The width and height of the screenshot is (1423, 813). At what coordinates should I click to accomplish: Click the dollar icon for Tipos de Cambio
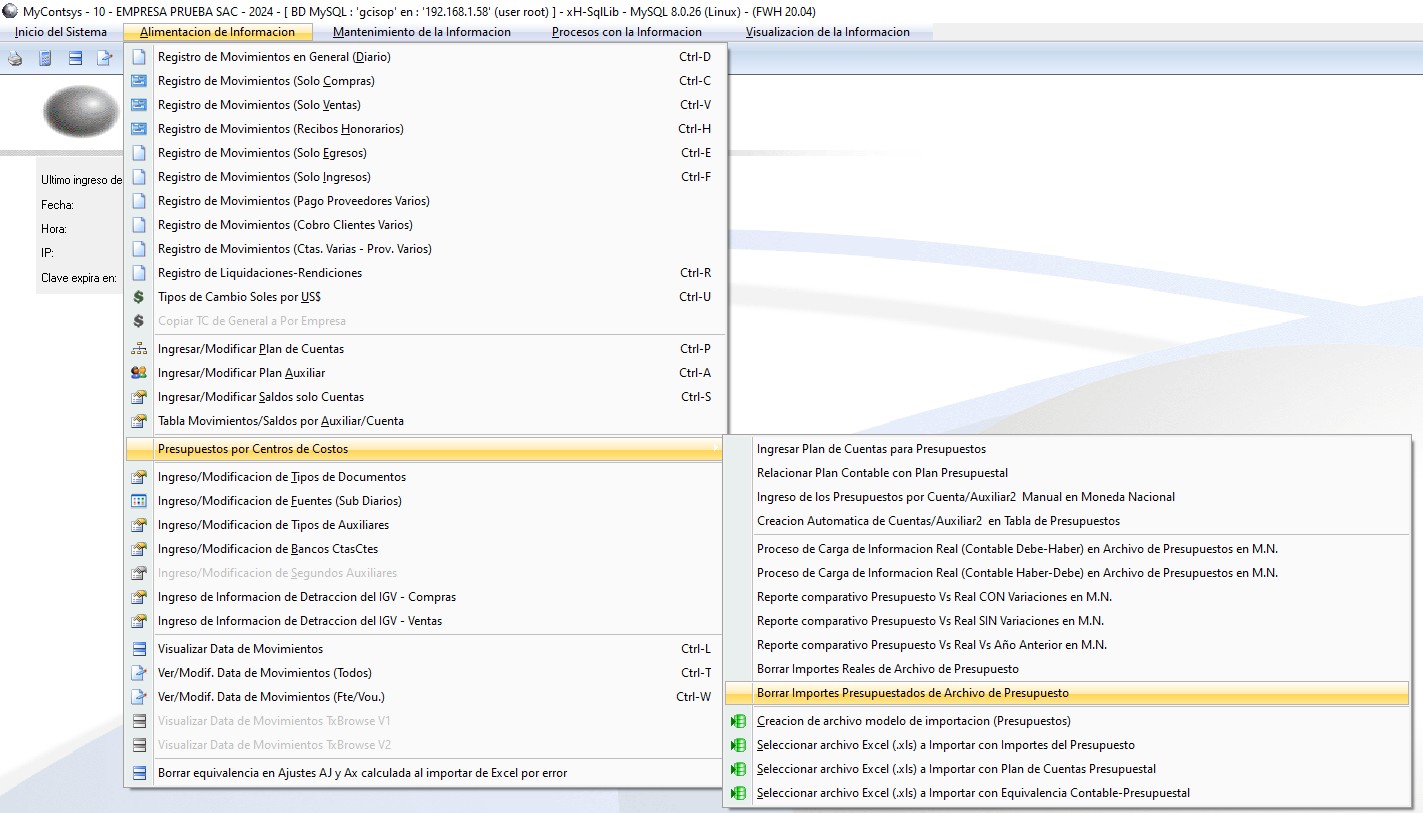point(139,297)
